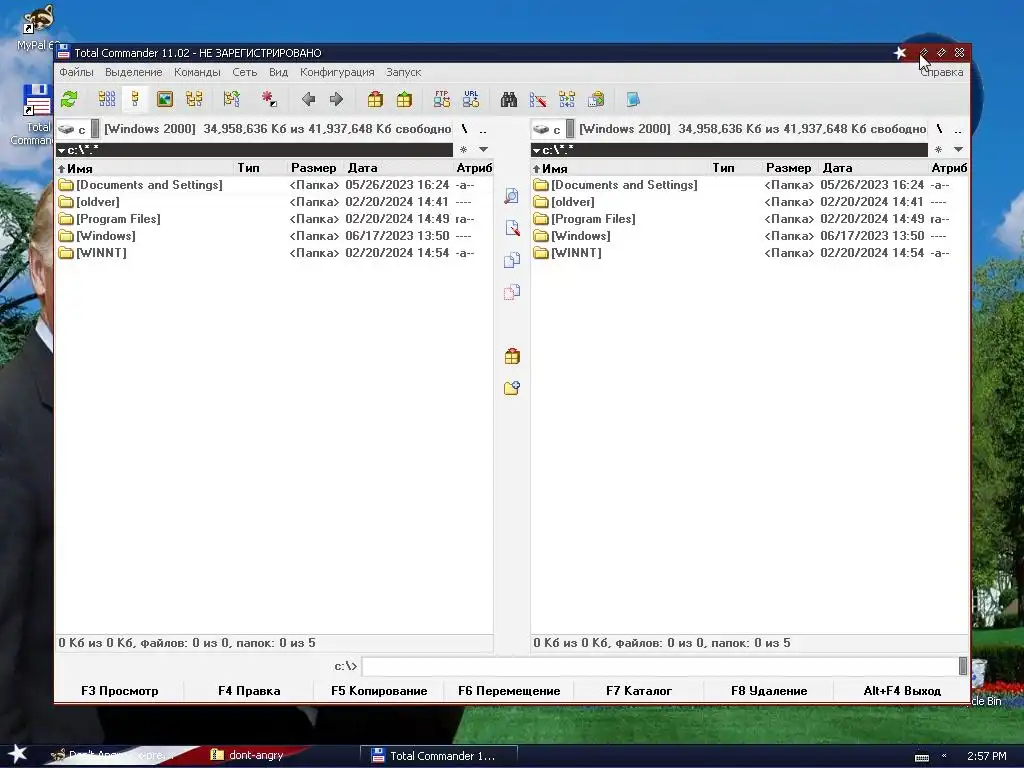Go to root in left panel
1024x768 pixels.
(x=464, y=129)
